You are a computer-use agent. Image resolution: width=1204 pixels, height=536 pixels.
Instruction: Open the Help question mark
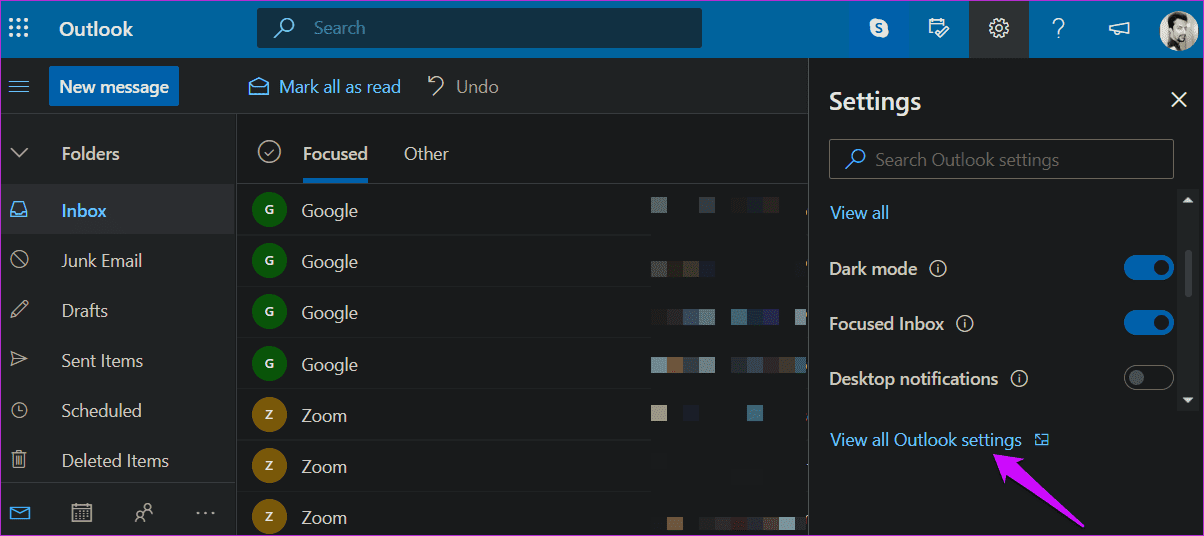(x=1058, y=28)
